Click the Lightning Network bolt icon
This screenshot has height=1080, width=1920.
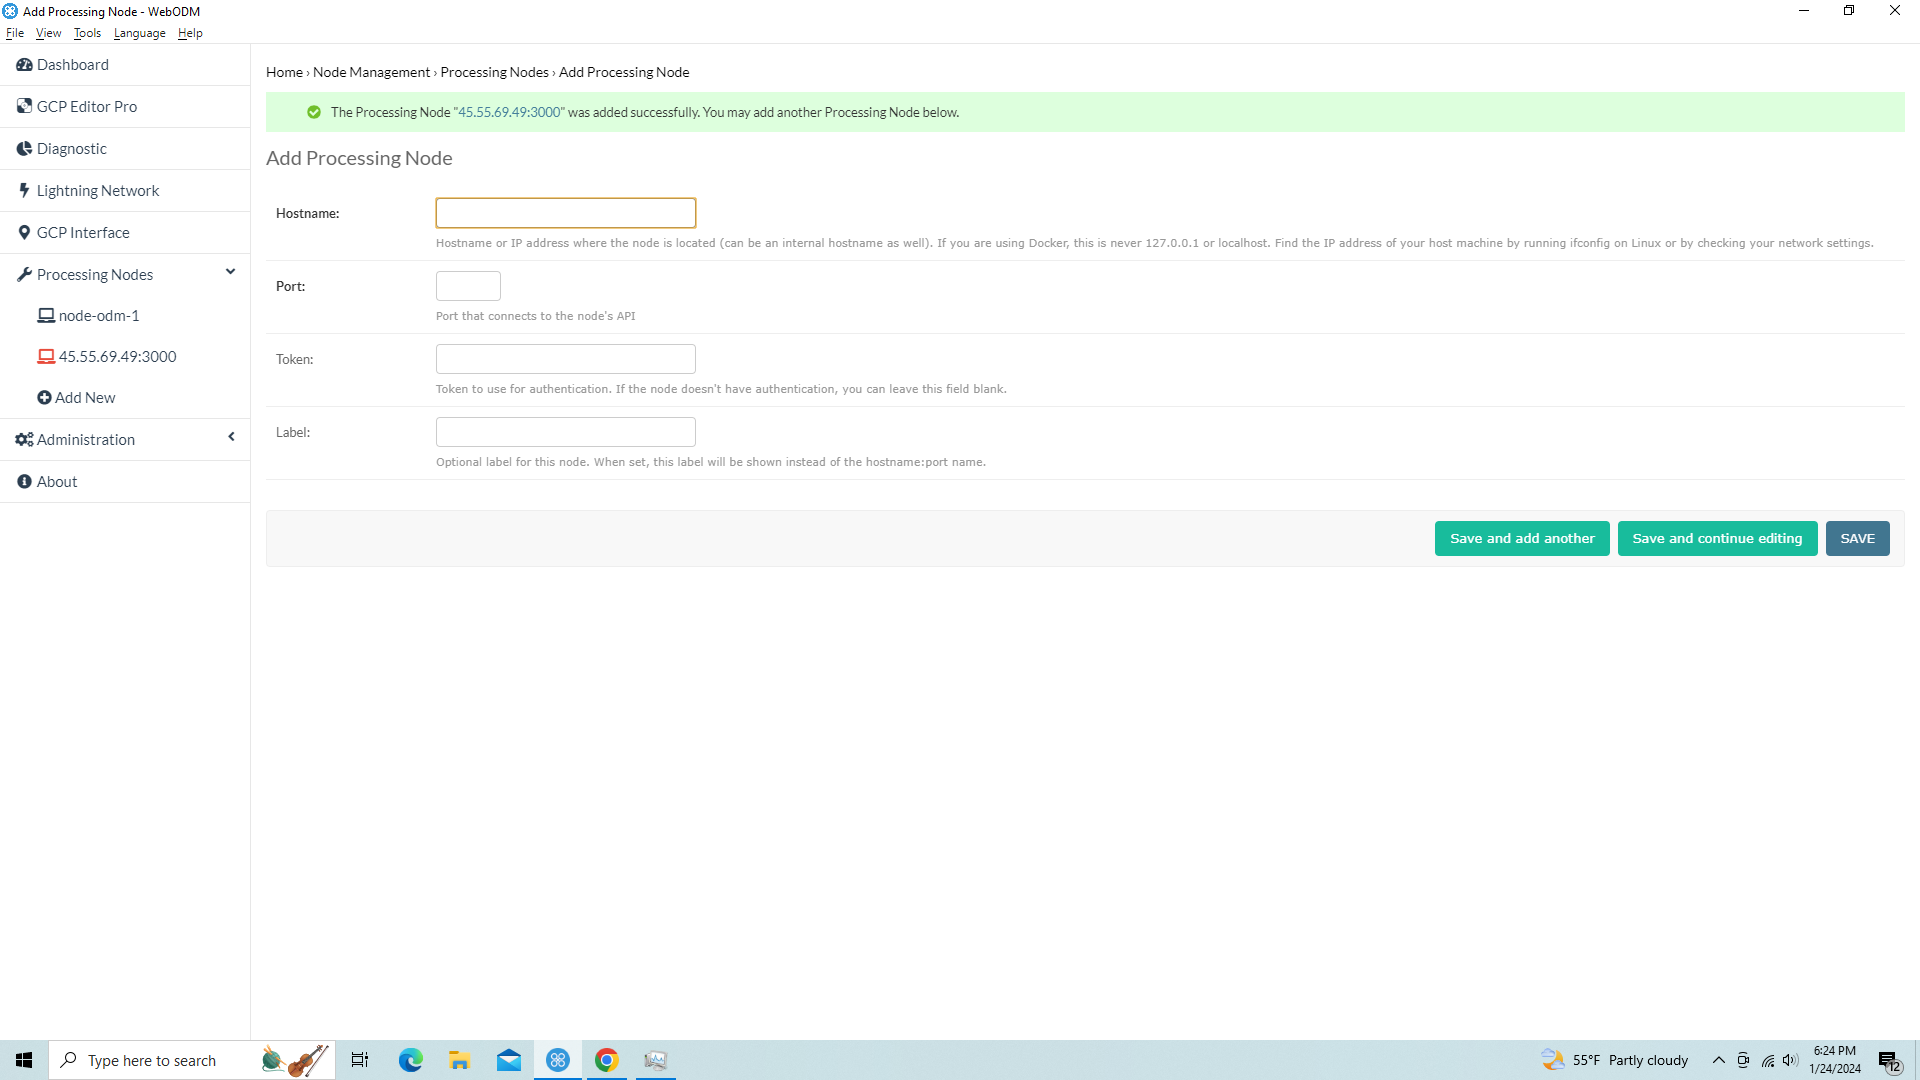pyautogui.click(x=24, y=190)
